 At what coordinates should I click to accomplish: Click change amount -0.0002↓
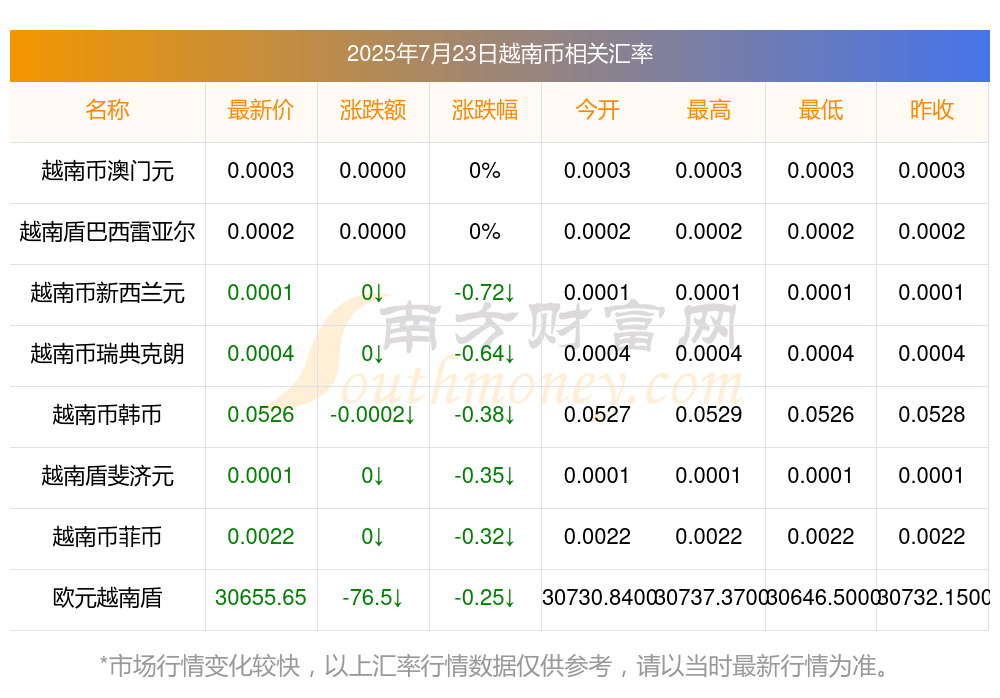pos(373,415)
